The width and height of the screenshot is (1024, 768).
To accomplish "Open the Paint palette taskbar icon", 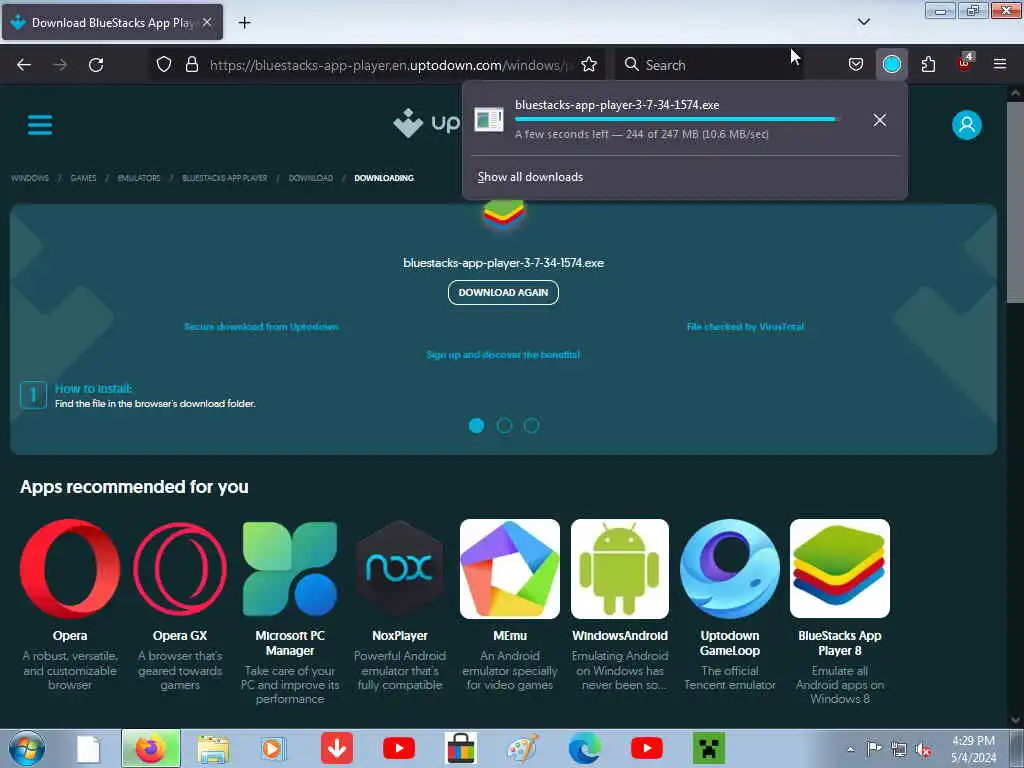I will [523, 748].
